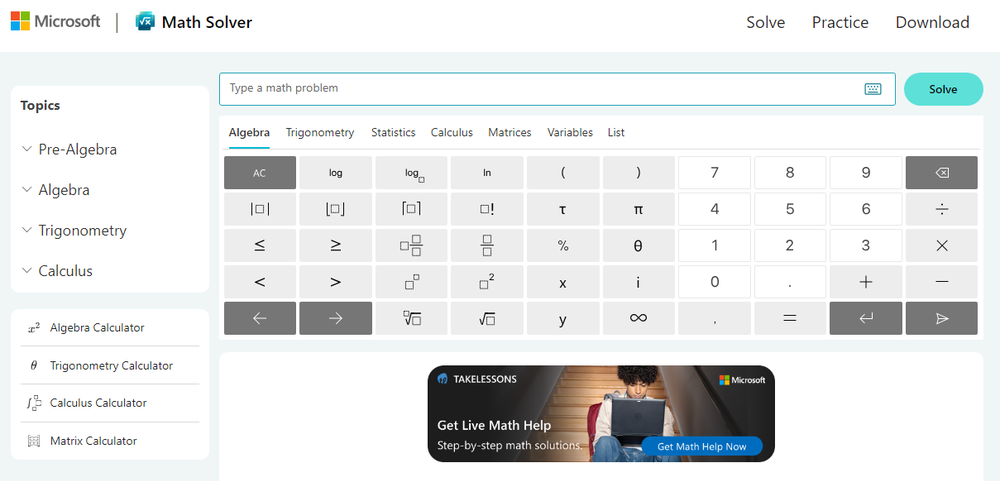
Task: Insert log with custom base
Action: tap(411, 173)
